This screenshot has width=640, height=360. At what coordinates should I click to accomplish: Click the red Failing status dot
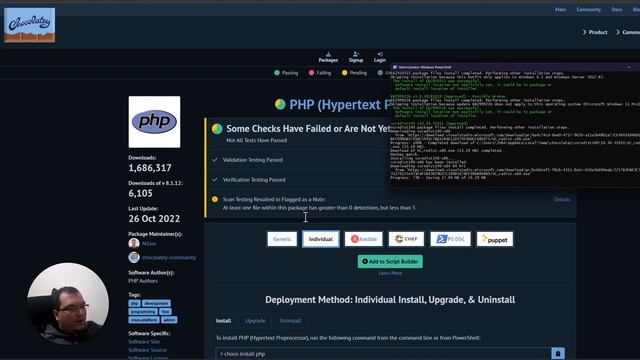point(311,73)
